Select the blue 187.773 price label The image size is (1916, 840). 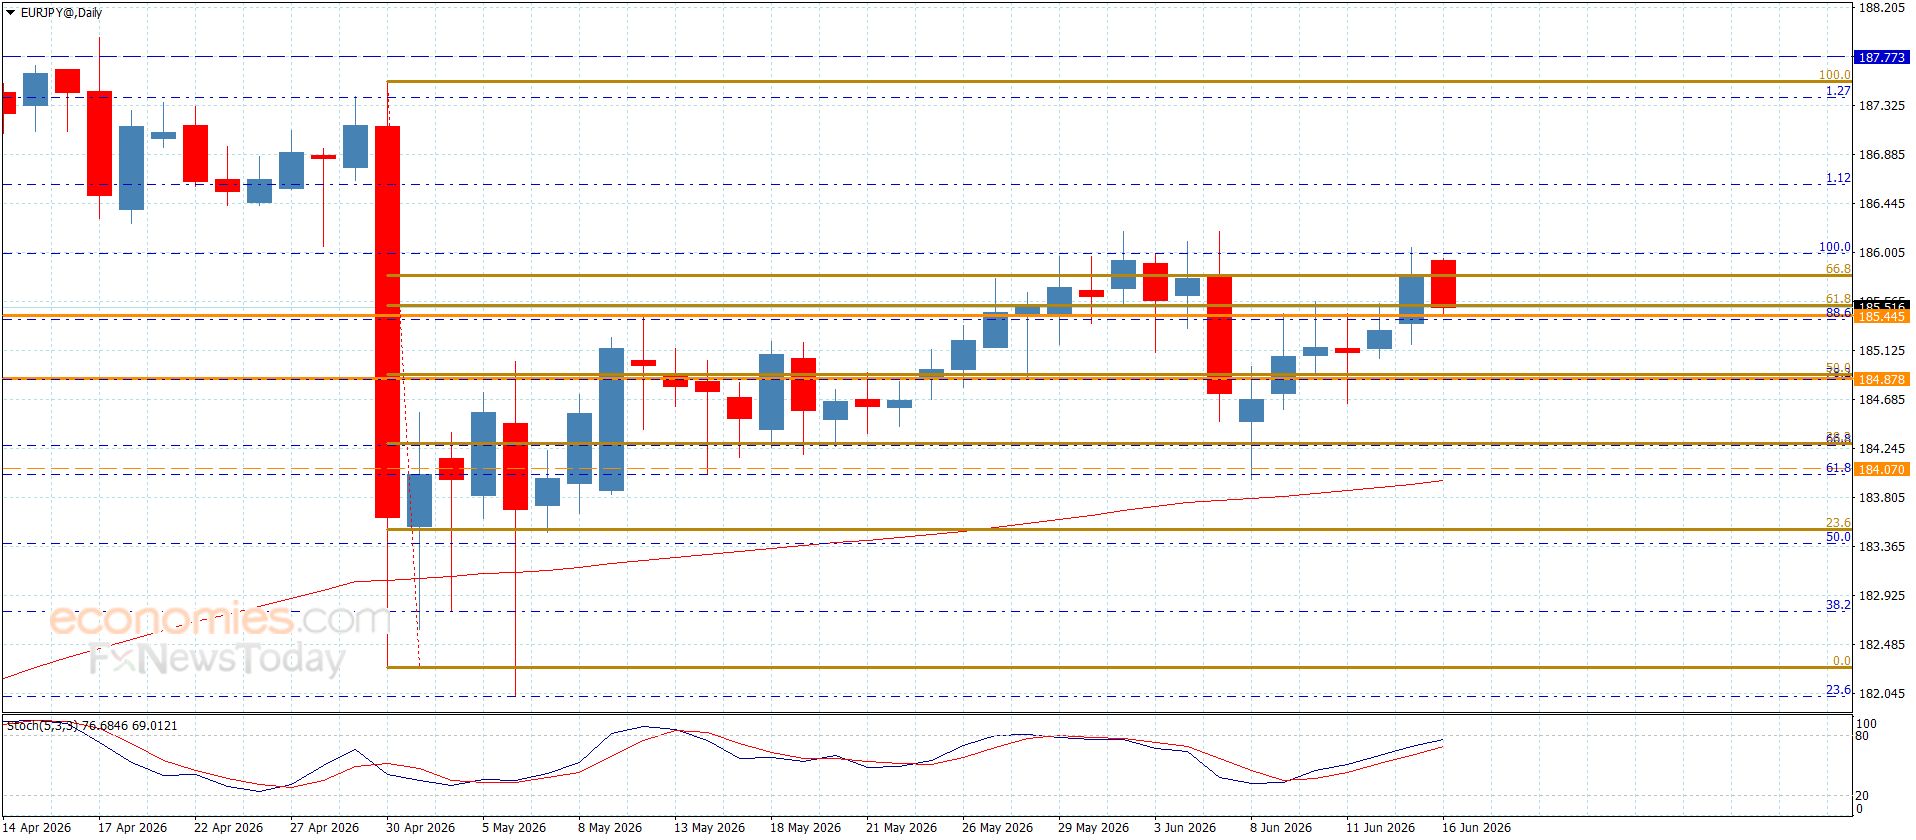(x=1881, y=57)
